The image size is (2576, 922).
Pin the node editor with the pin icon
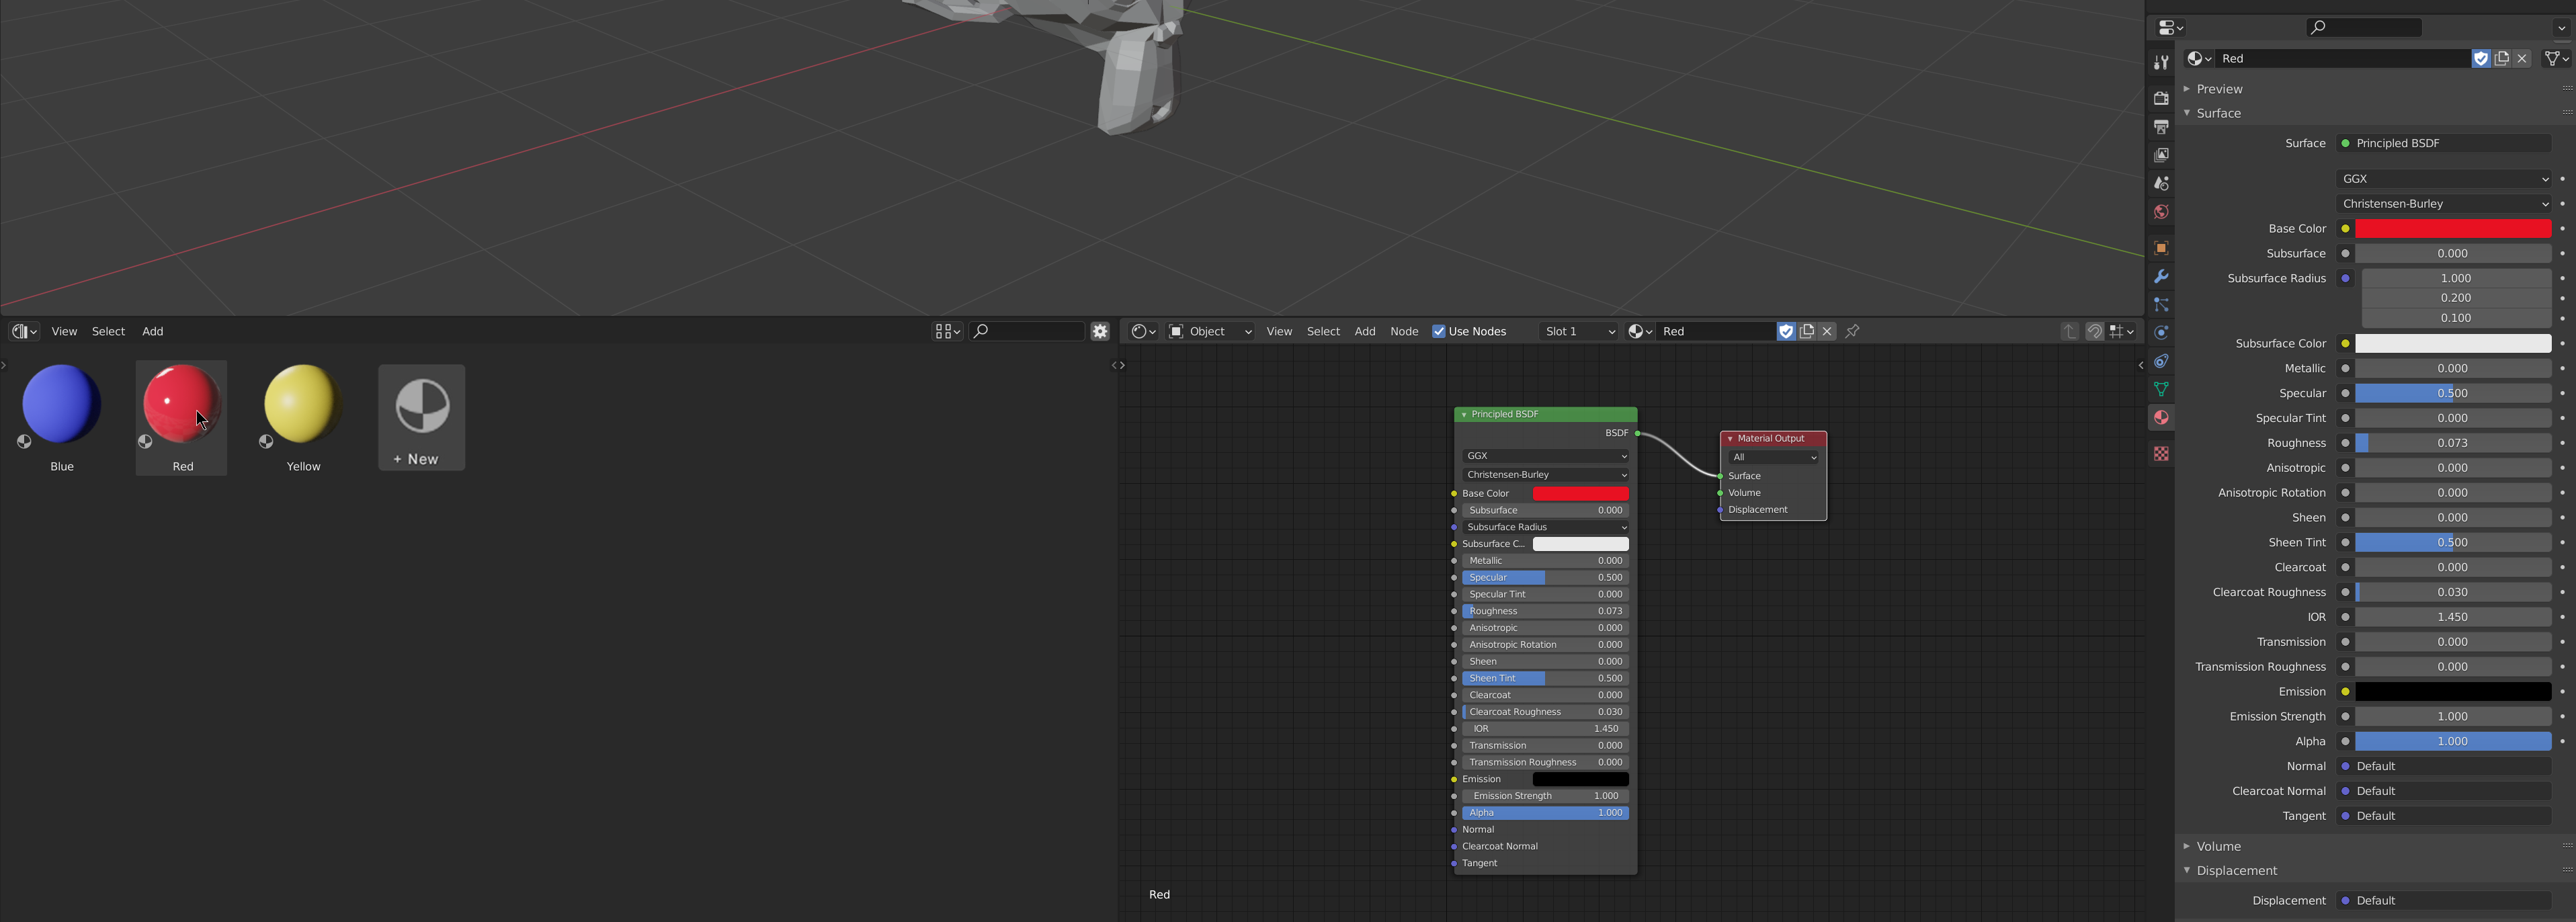(1852, 331)
